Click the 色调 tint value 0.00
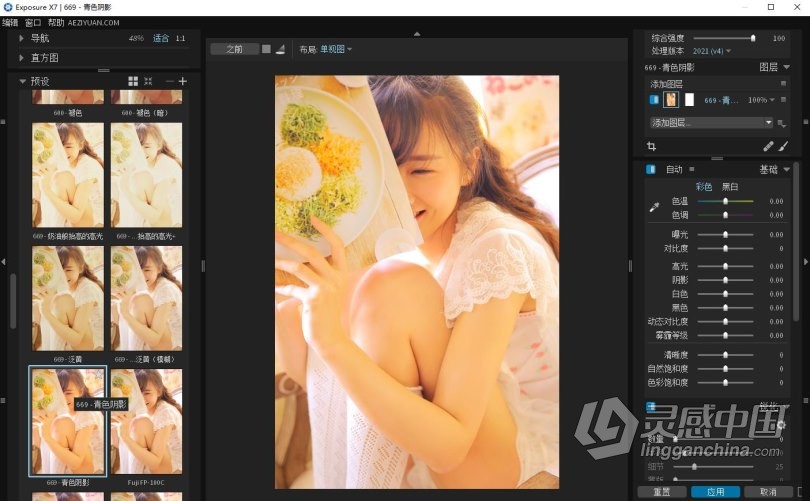 (776, 215)
